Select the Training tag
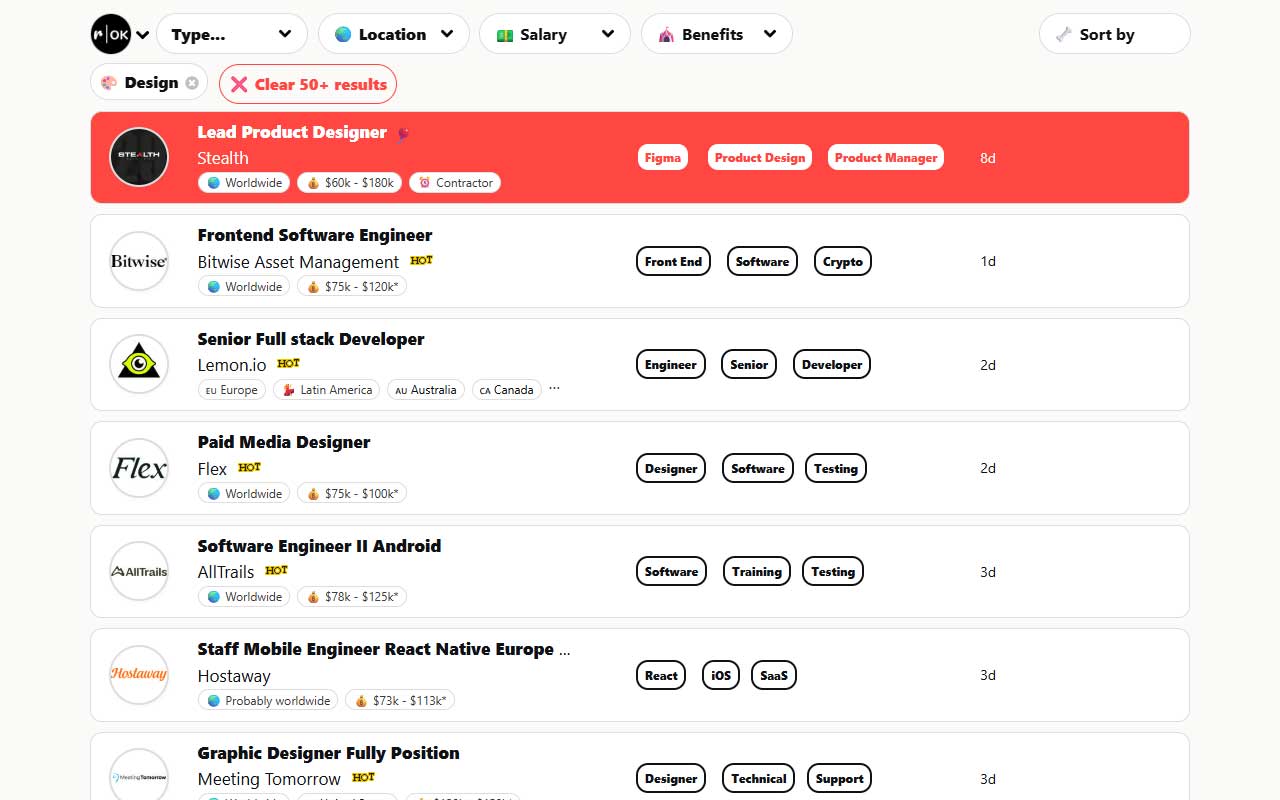Image resolution: width=1280 pixels, height=800 pixels. tap(756, 571)
